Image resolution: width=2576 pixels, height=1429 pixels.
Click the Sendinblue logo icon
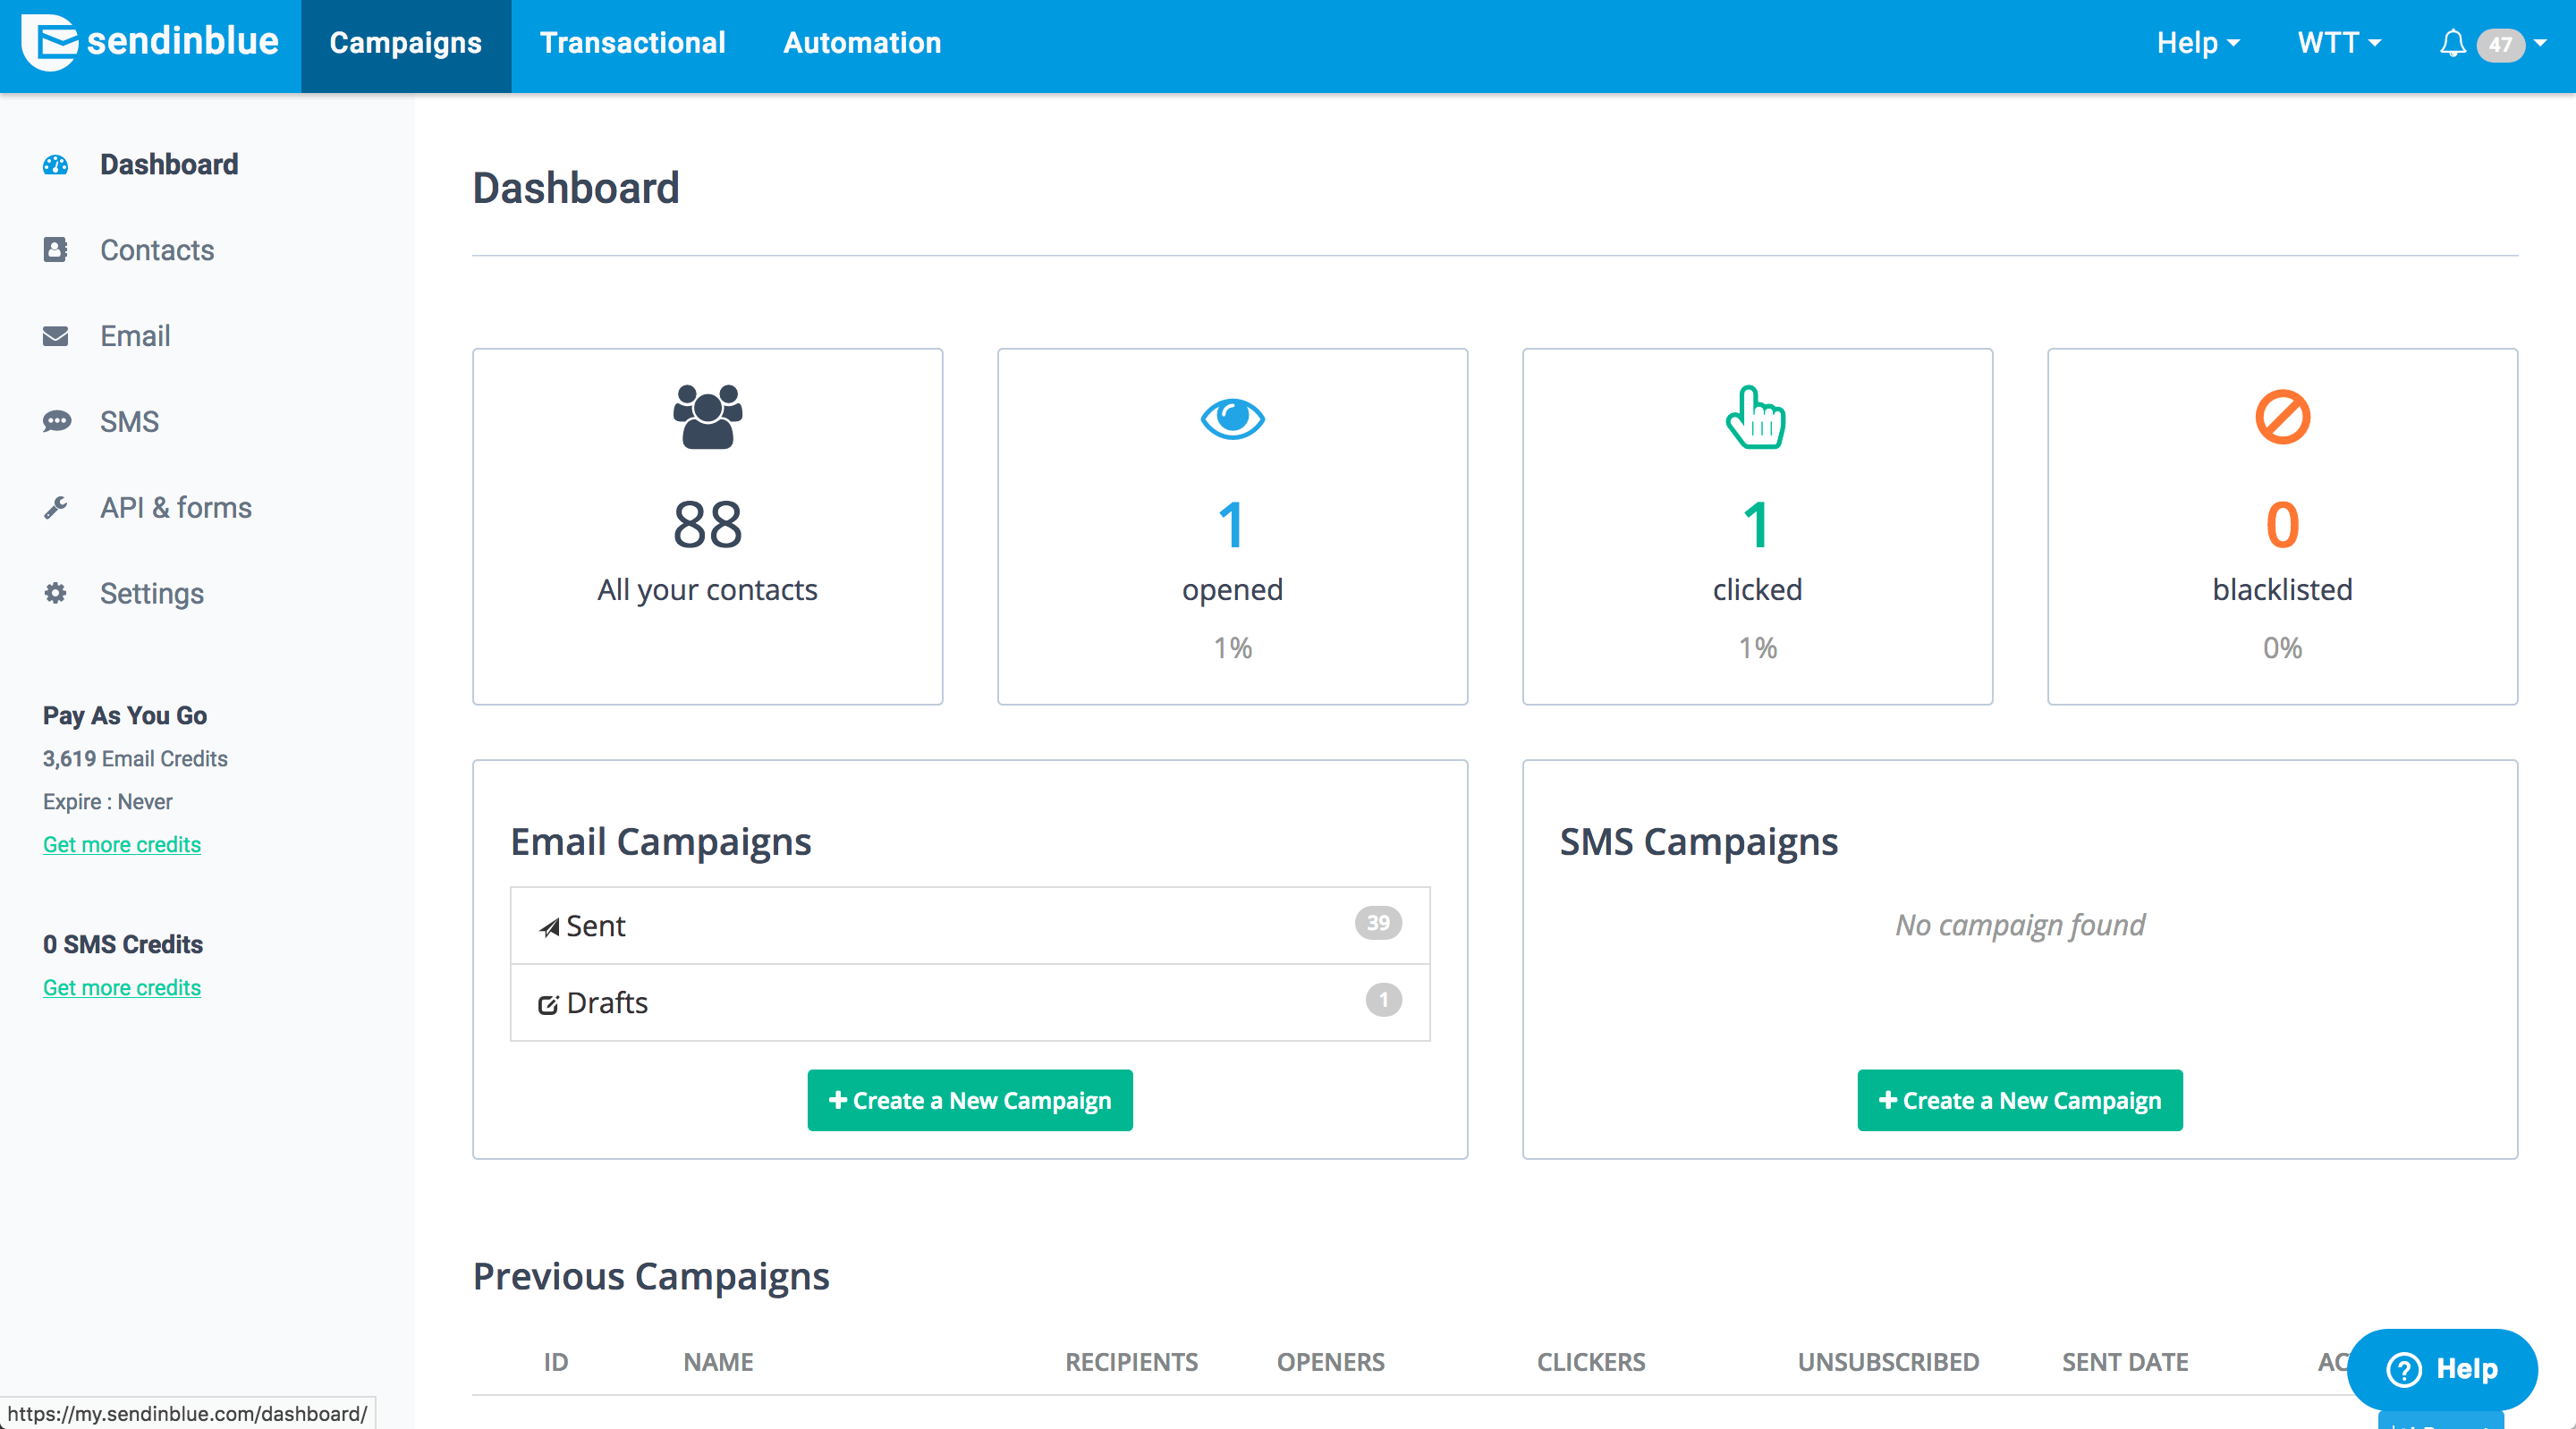(x=49, y=42)
